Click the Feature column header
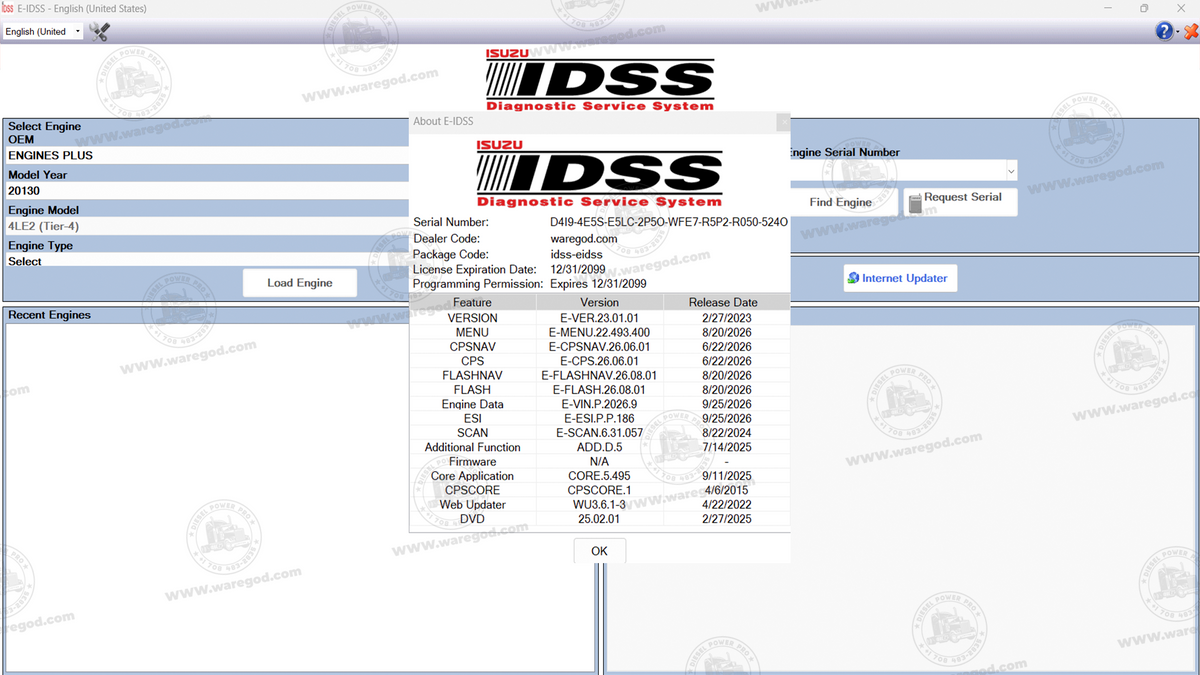The width and height of the screenshot is (1200, 675). tap(472, 302)
